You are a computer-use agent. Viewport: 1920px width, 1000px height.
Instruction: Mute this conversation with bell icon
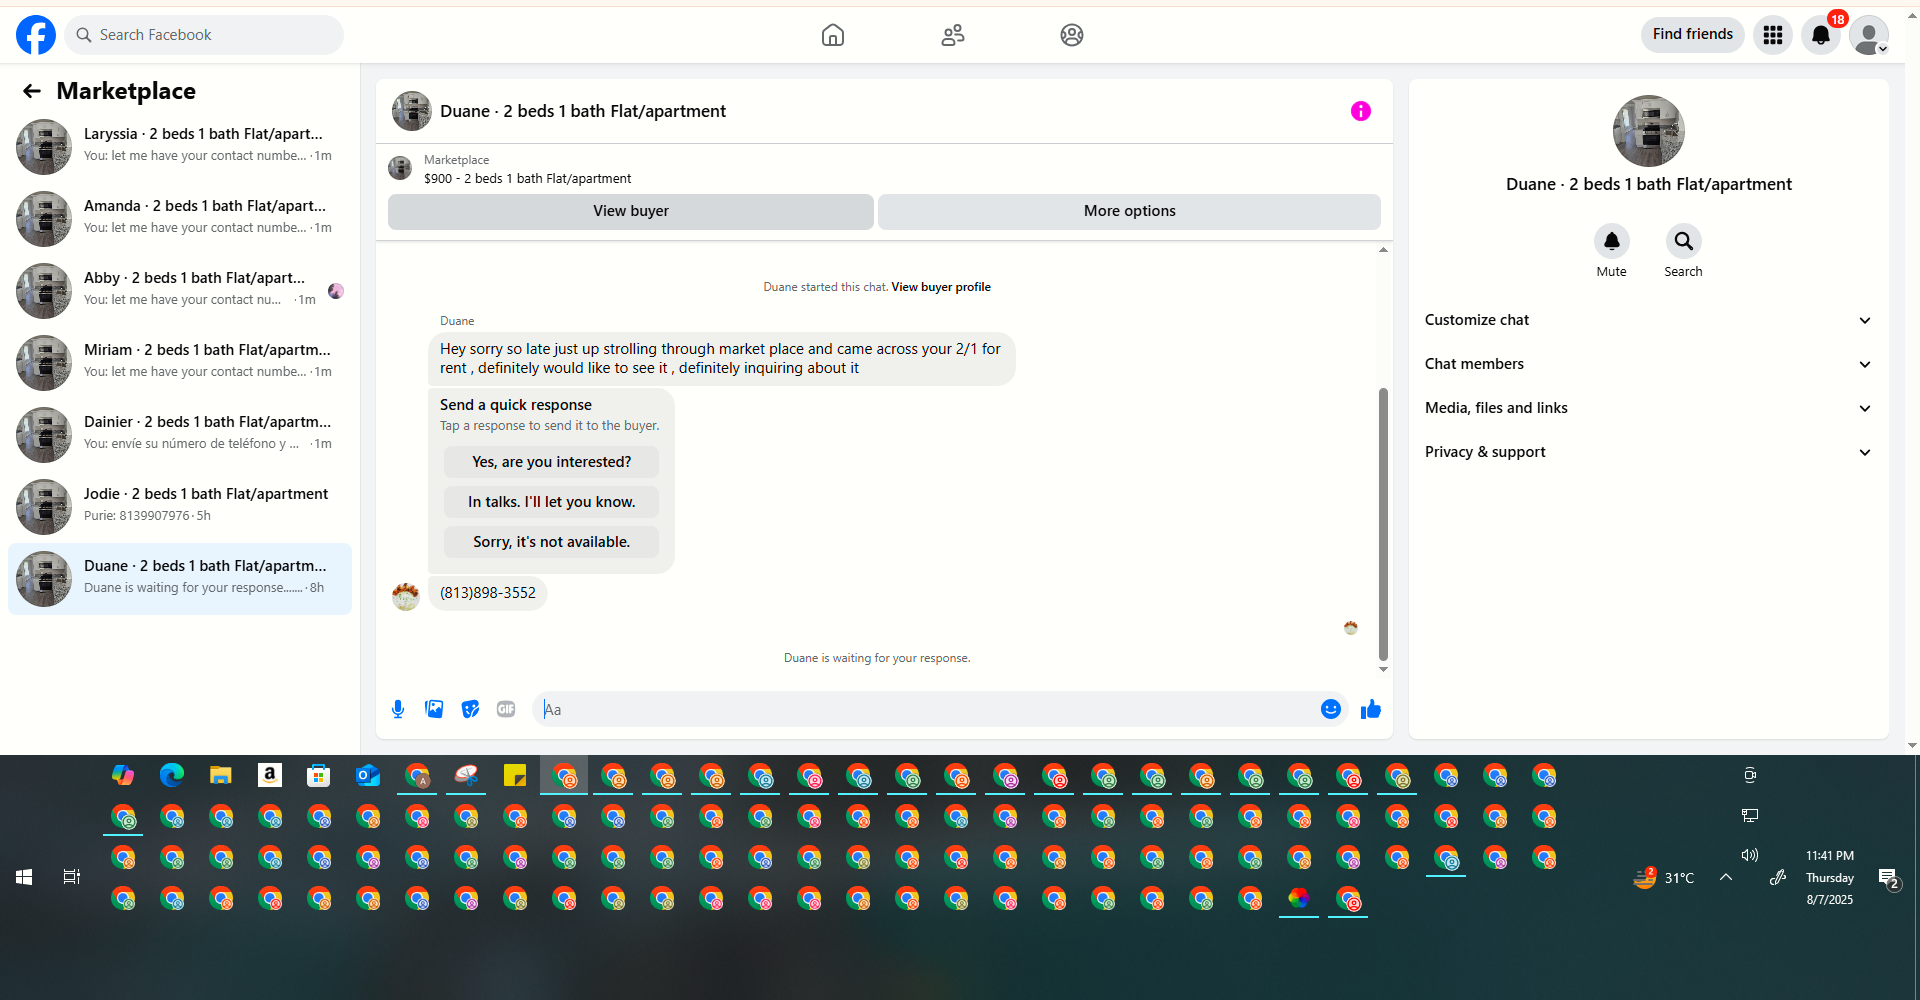click(x=1611, y=241)
